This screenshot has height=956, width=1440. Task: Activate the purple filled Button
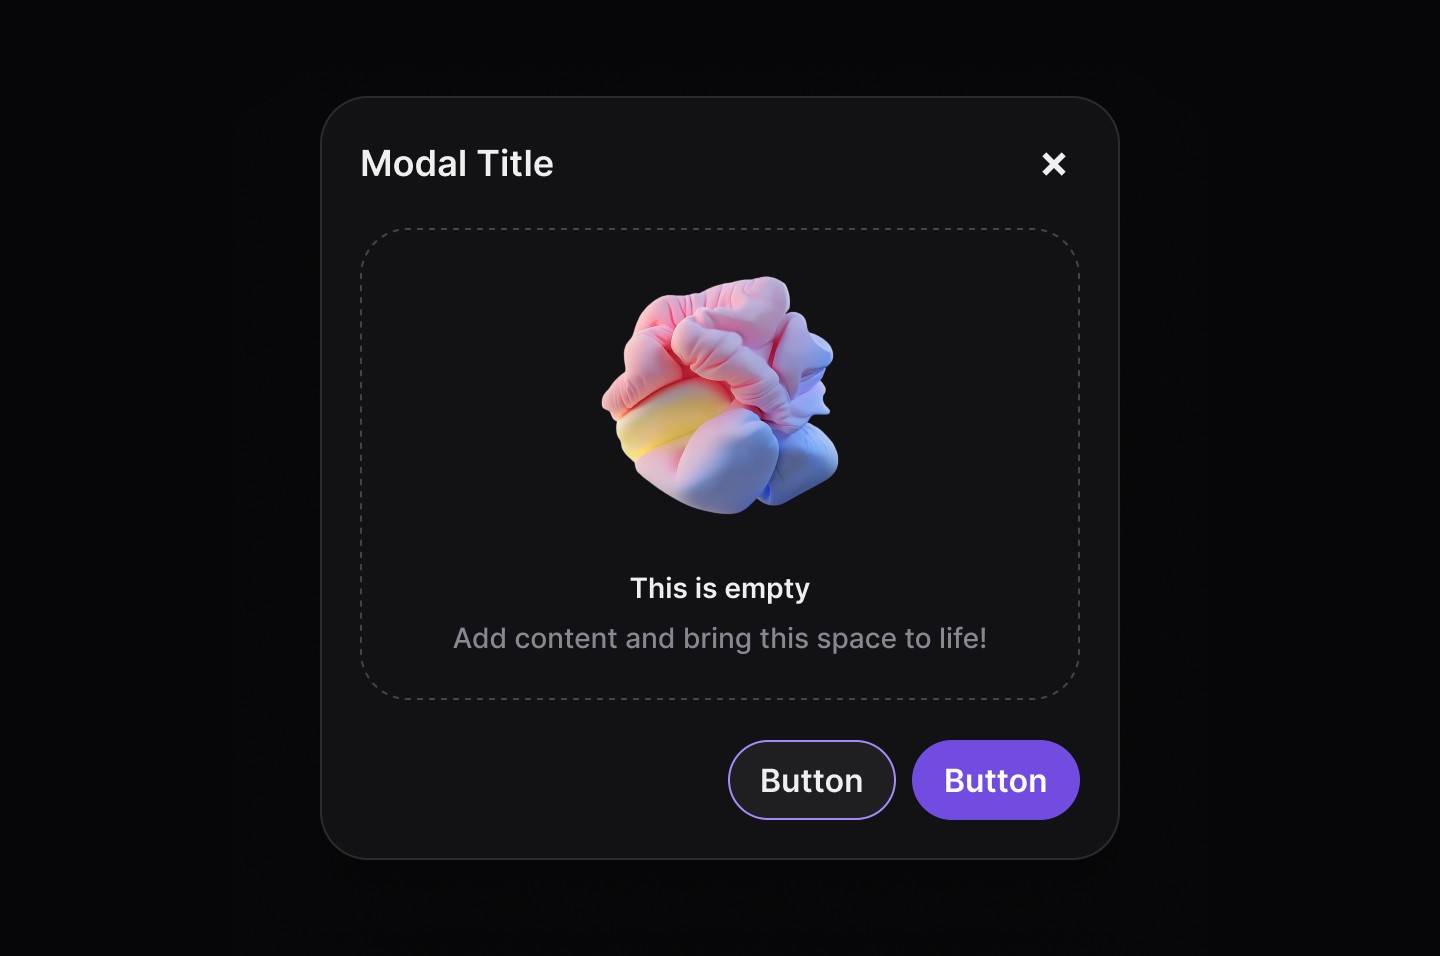996,780
